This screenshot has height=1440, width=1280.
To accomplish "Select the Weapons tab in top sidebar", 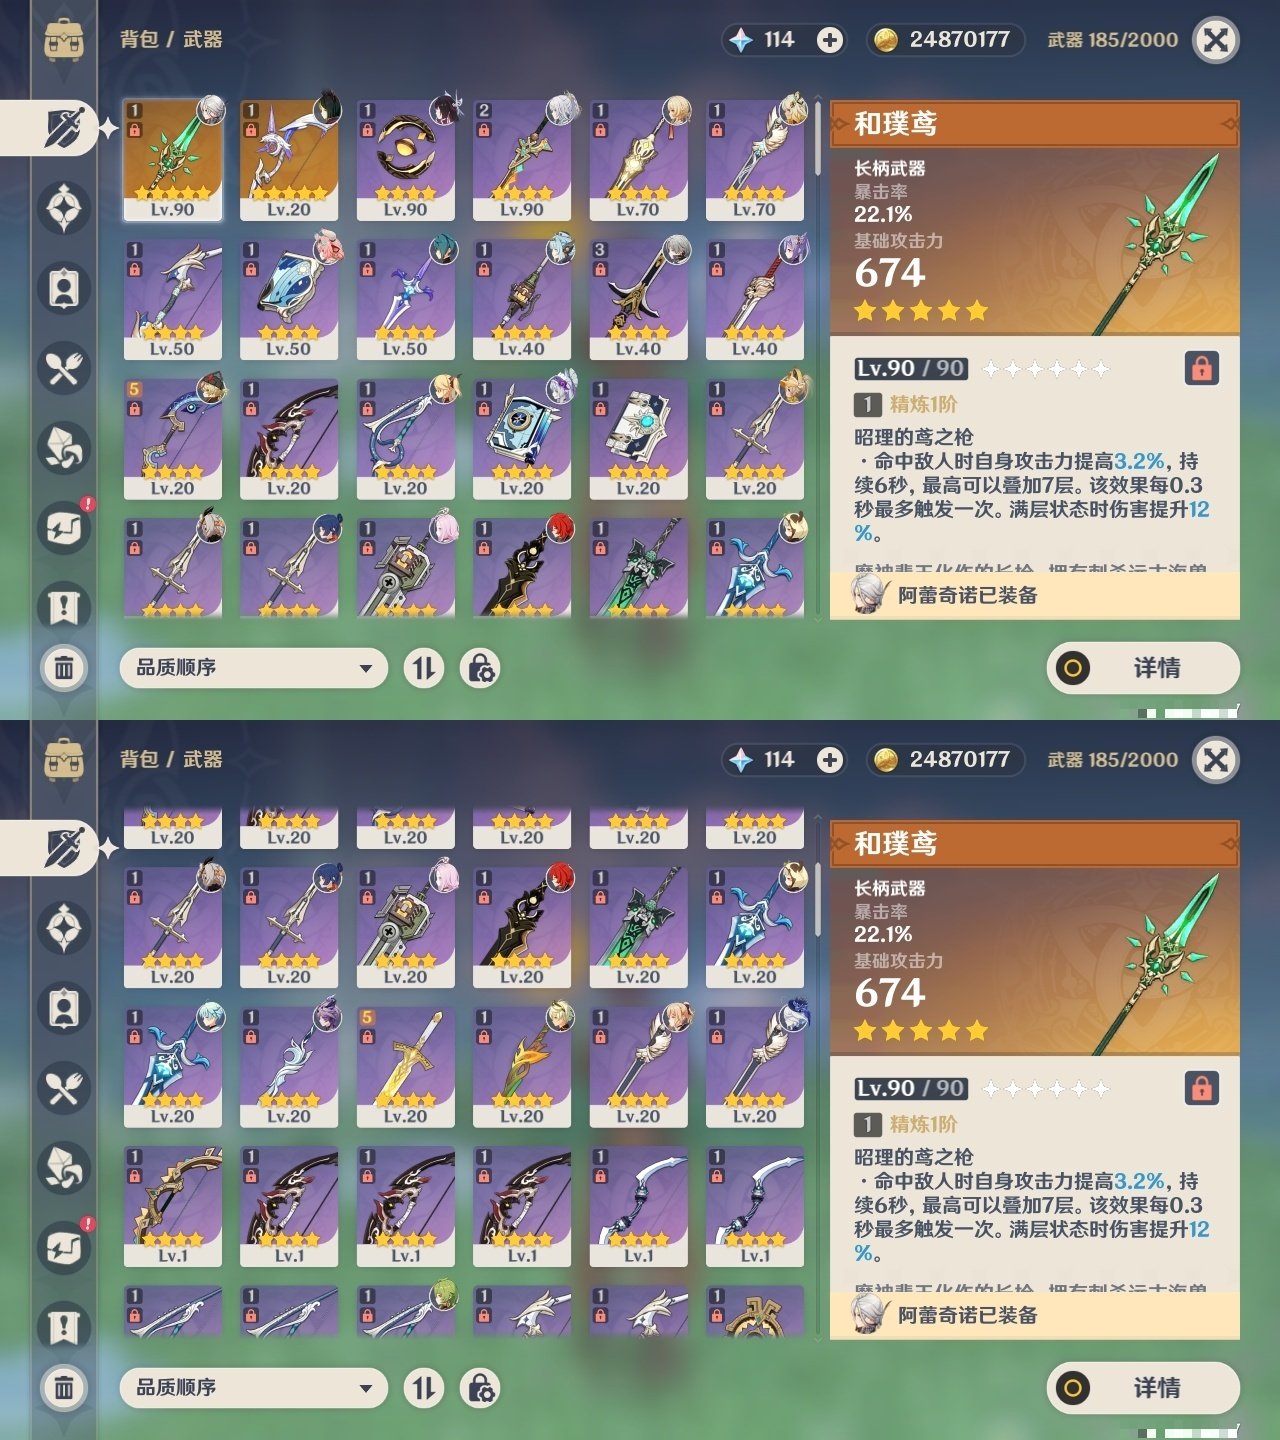I will click(62, 128).
